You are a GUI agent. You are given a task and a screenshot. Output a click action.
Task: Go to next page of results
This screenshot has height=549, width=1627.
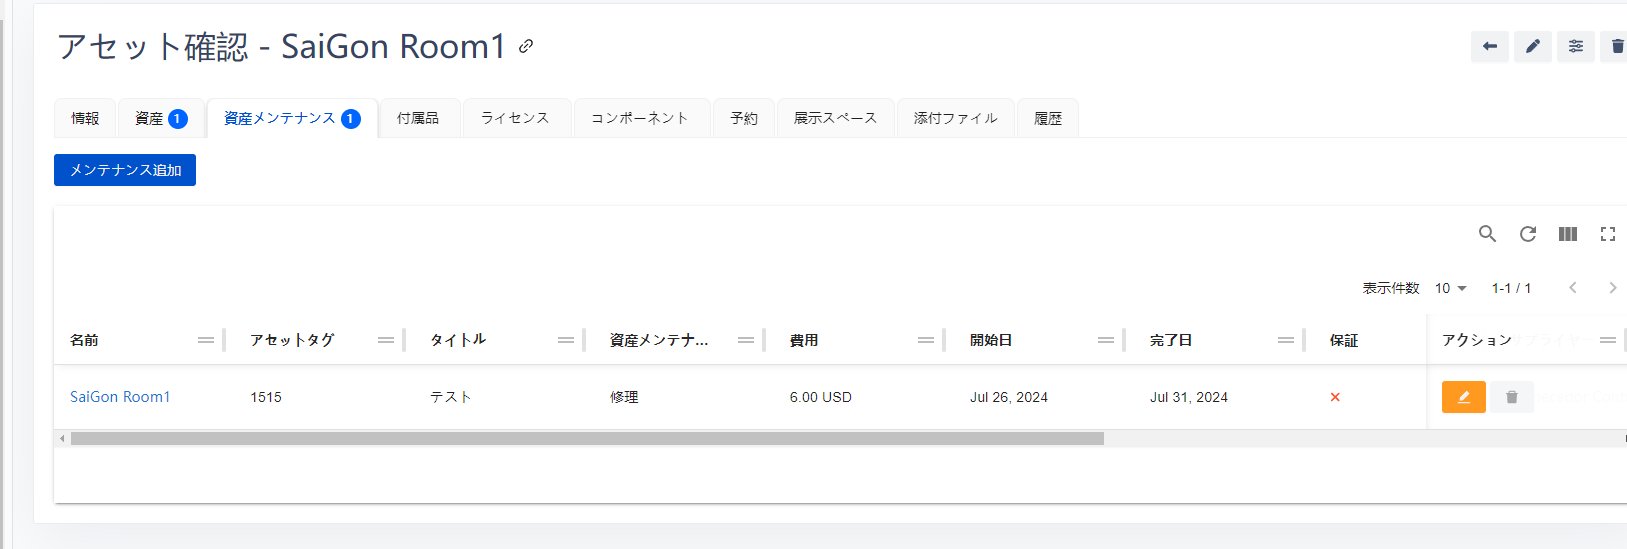pos(1612,288)
